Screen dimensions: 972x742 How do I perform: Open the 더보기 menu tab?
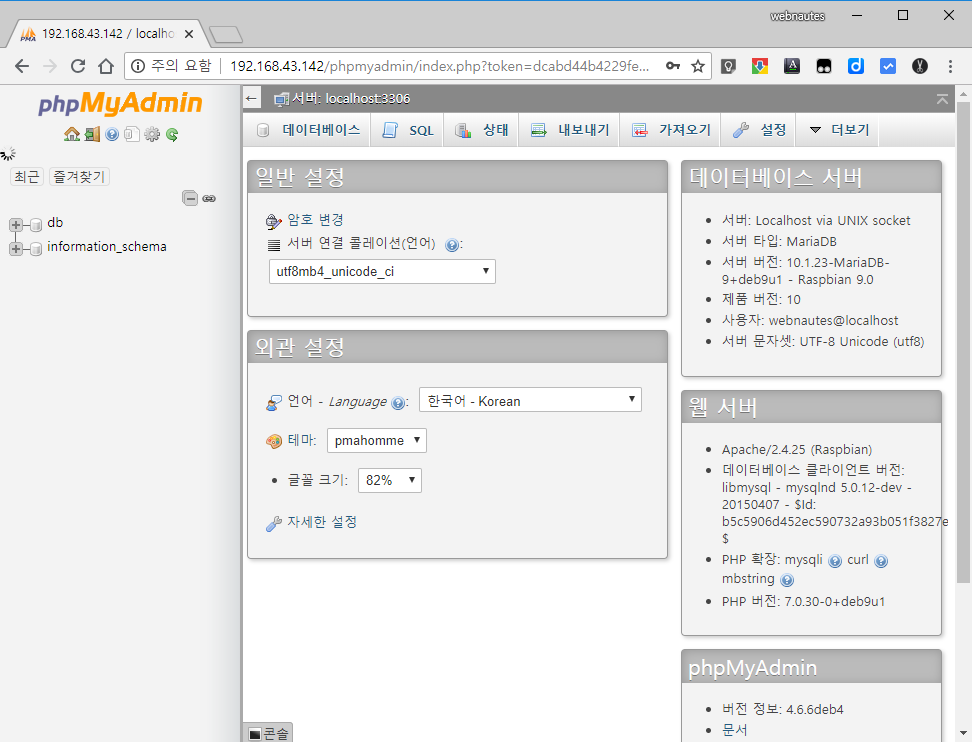(x=837, y=130)
